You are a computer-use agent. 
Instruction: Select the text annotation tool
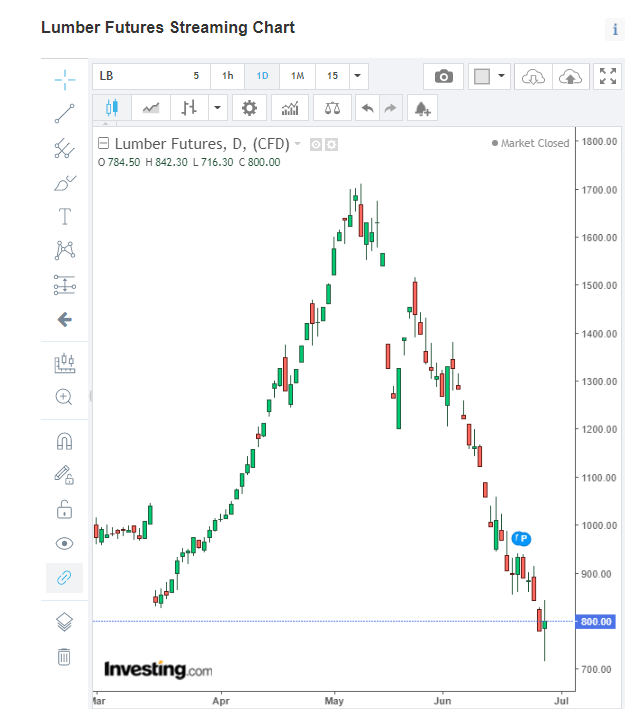[x=65, y=216]
